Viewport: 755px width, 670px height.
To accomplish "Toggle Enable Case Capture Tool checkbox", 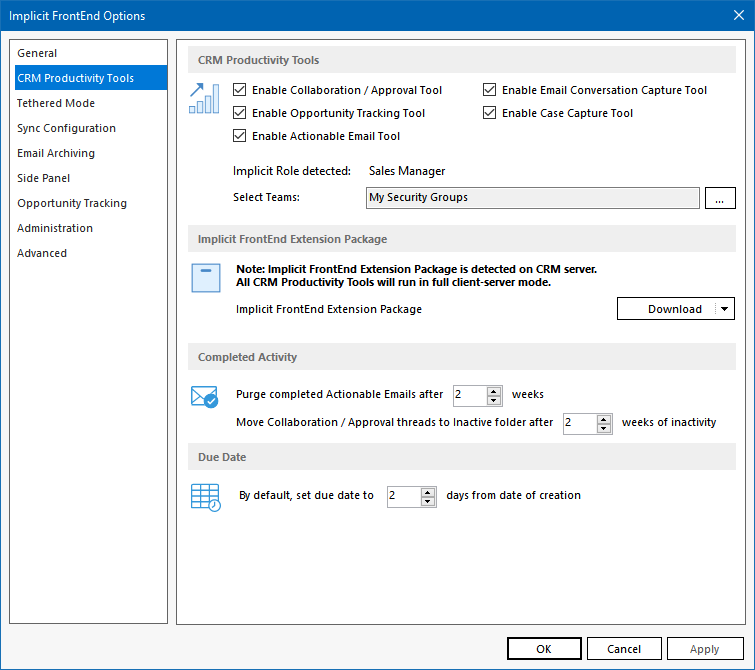I will pos(489,113).
